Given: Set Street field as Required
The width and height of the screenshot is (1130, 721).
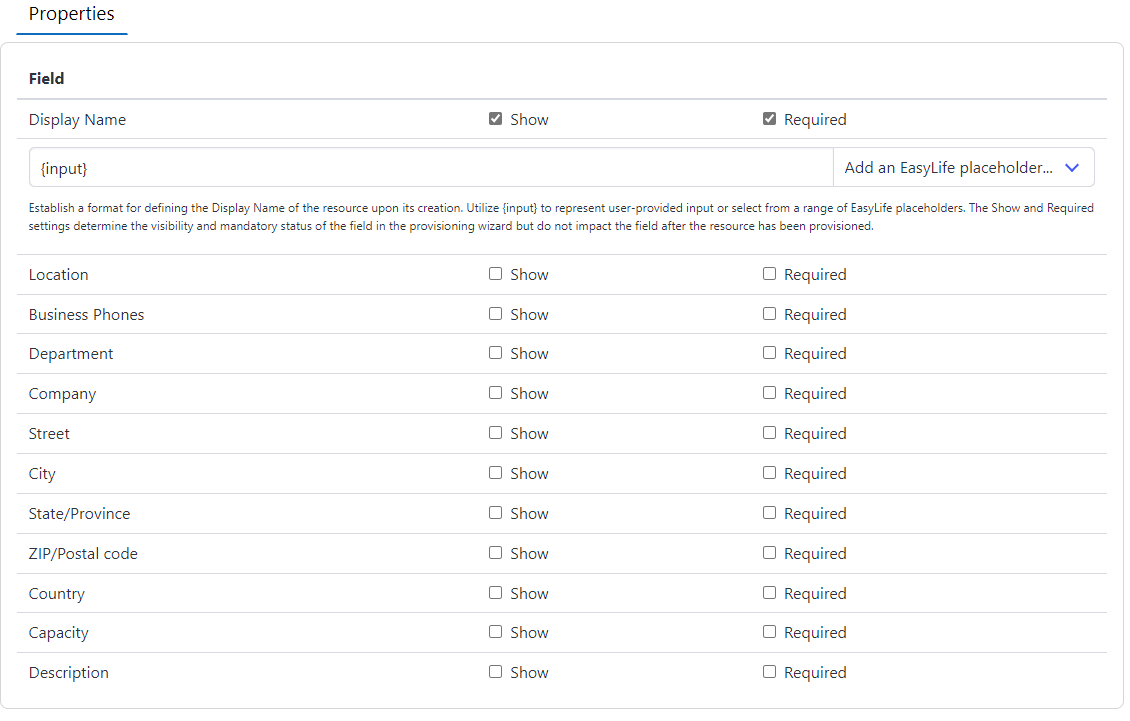Looking at the screenshot, I should point(769,433).
